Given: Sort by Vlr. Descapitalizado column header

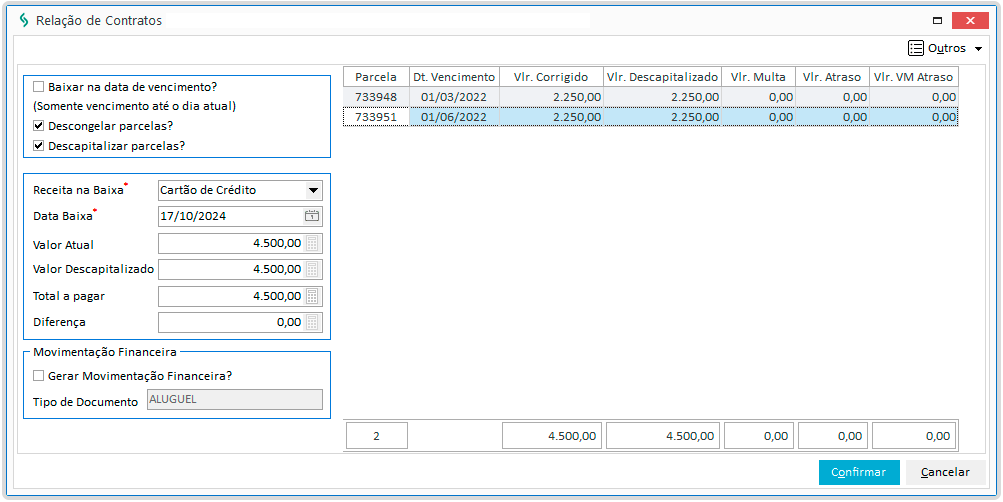Looking at the screenshot, I should point(662,77).
